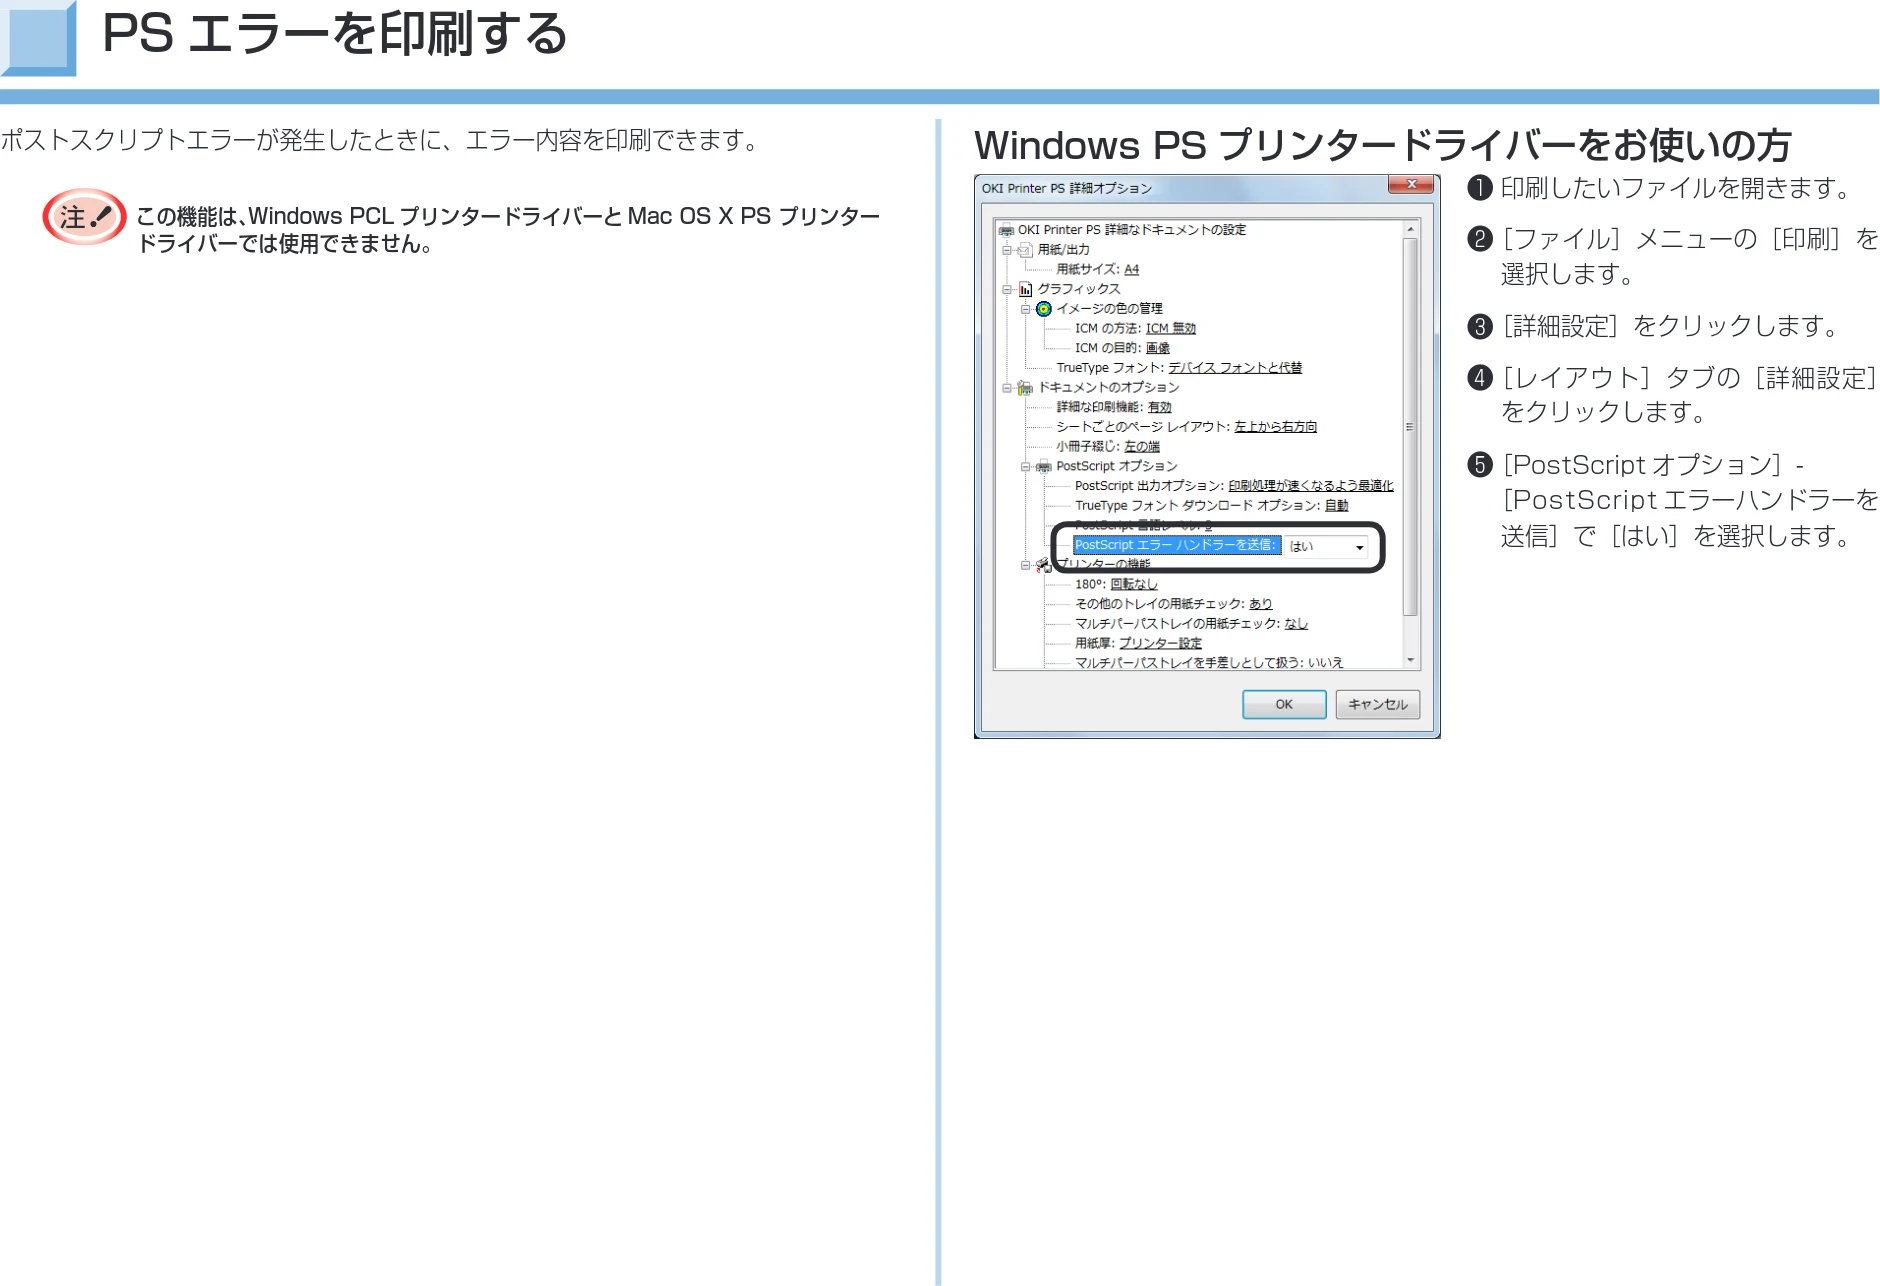The width and height of the screenshot is (1880, 1286).
Task: Click the 画像 value of ICM の目的
Action: pyautogui.click(x=1157, y=348)
